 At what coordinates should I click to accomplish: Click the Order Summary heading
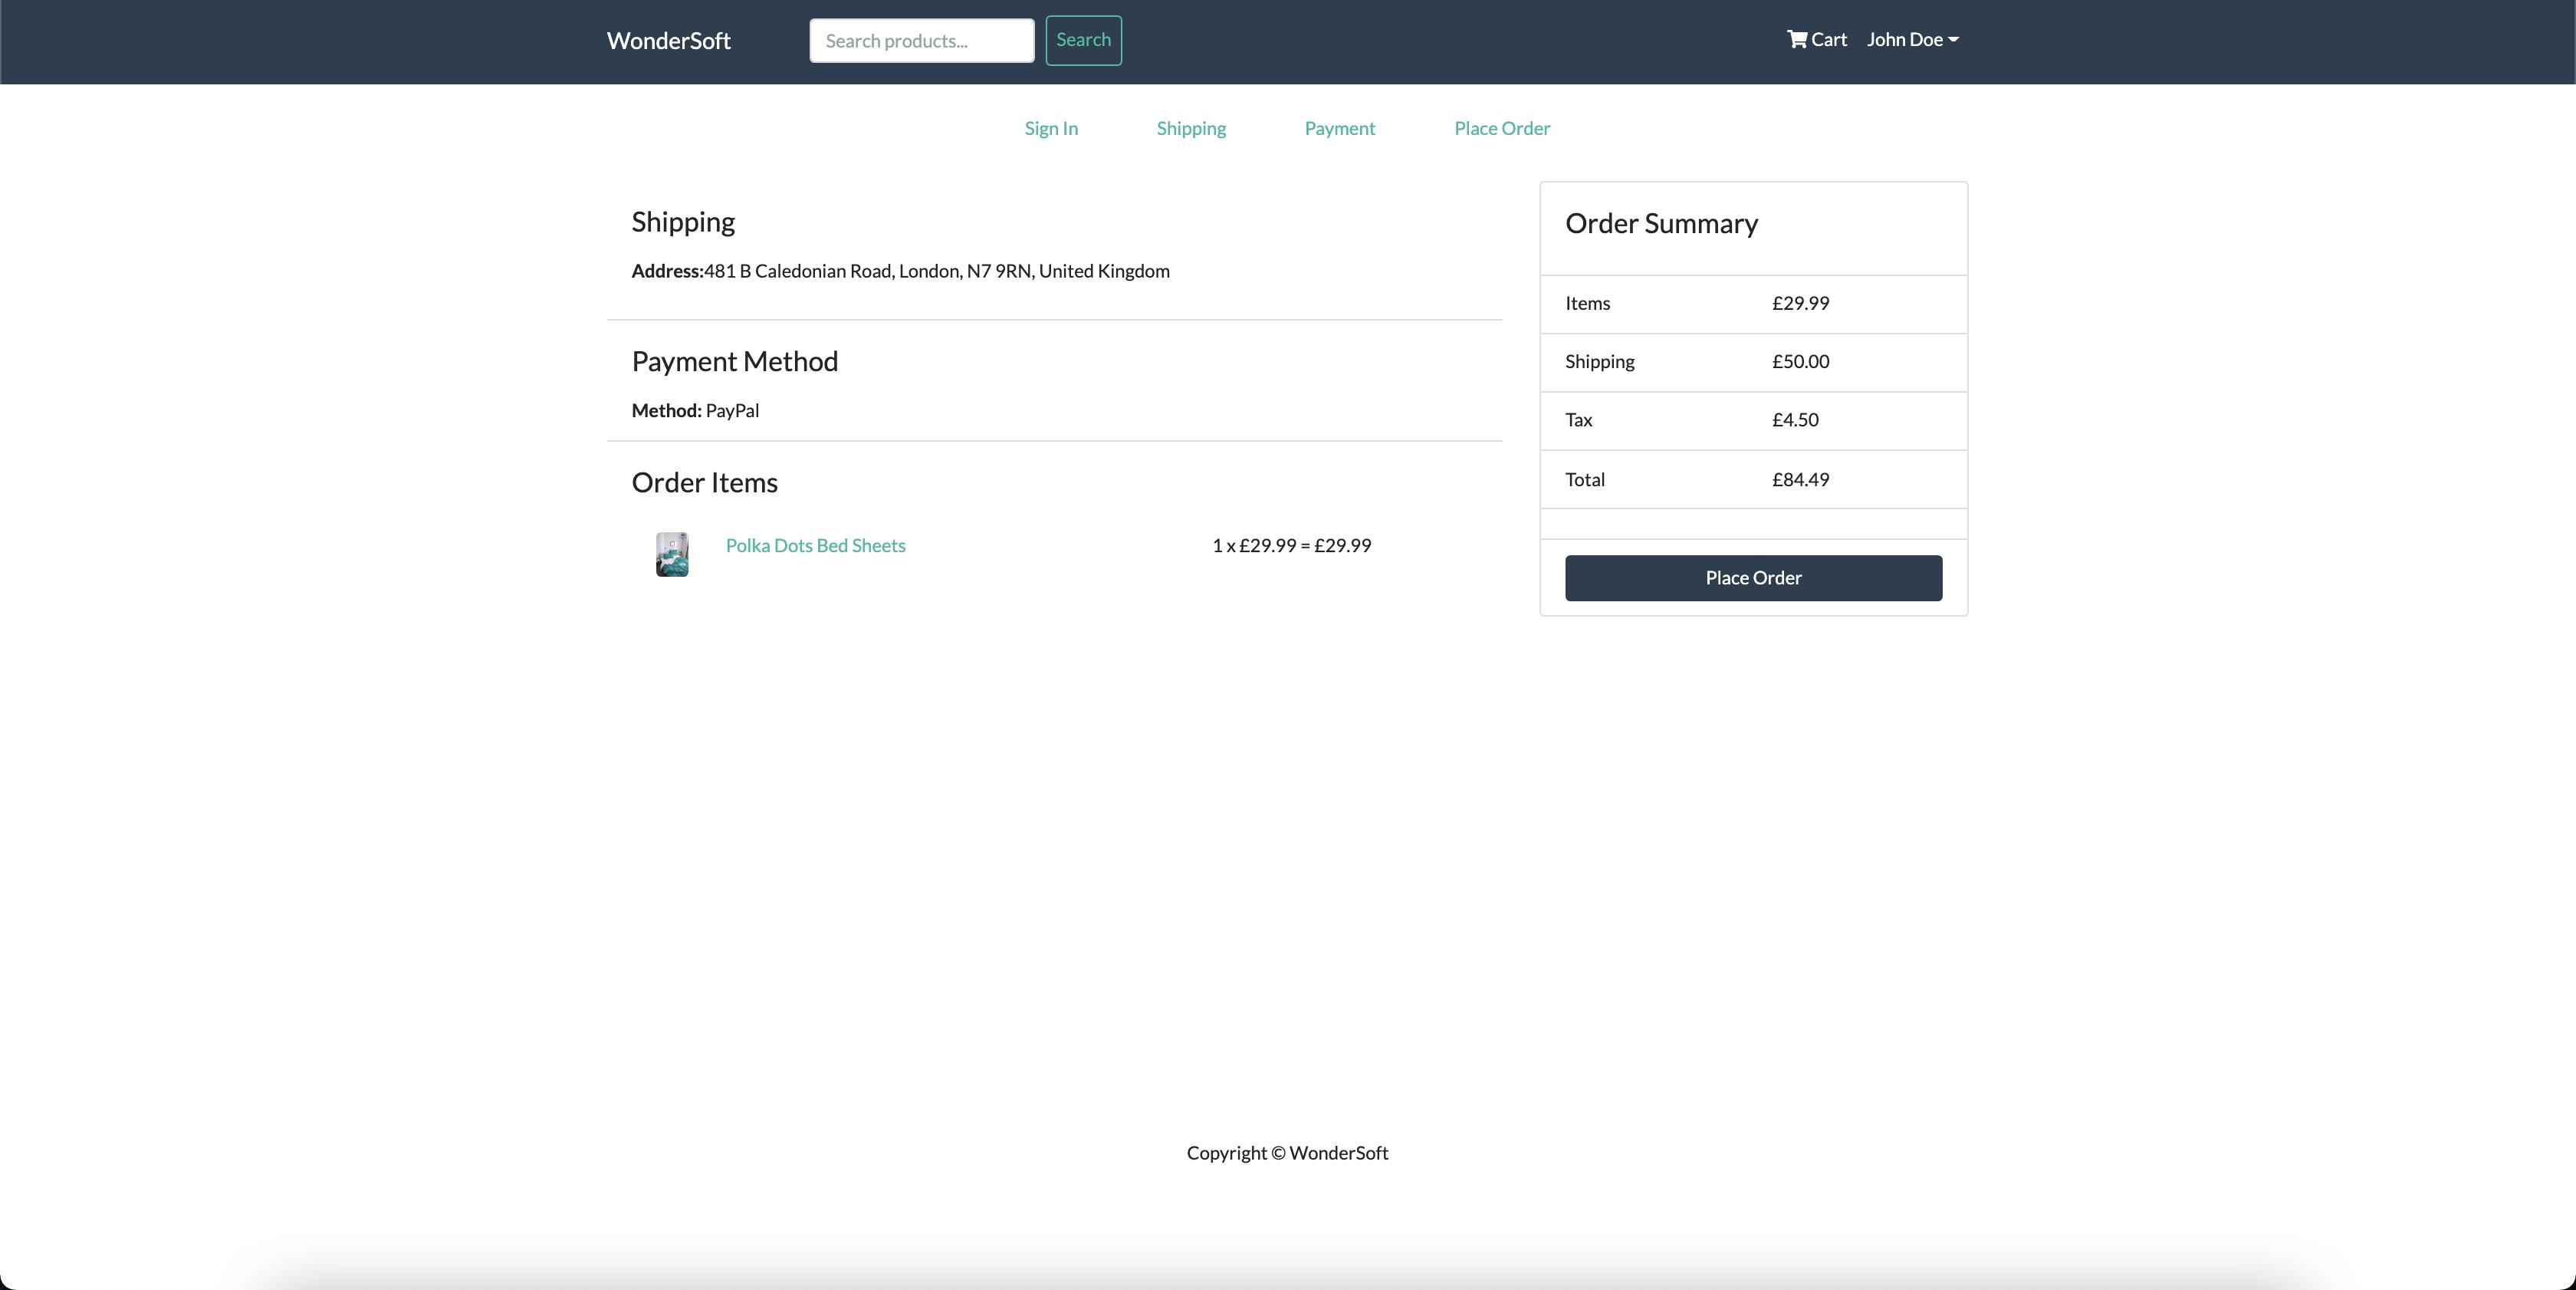click(x=1661, y=223)
